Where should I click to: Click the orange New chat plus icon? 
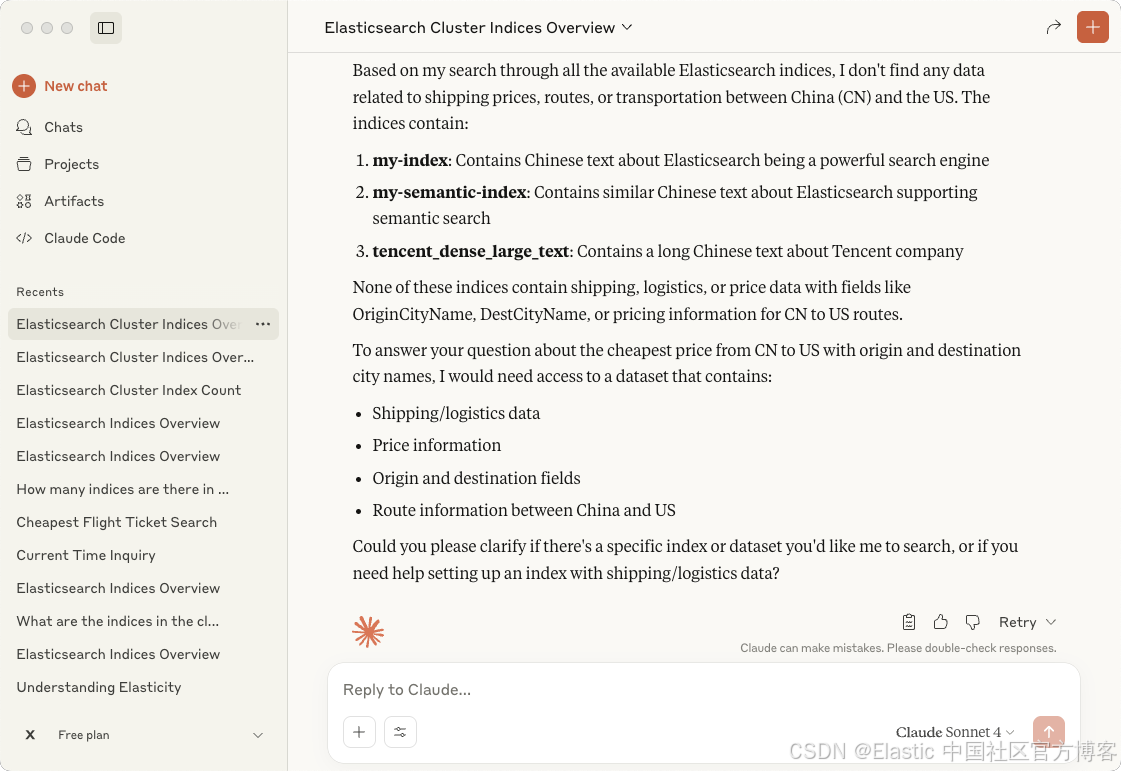[x=24, y=86]
